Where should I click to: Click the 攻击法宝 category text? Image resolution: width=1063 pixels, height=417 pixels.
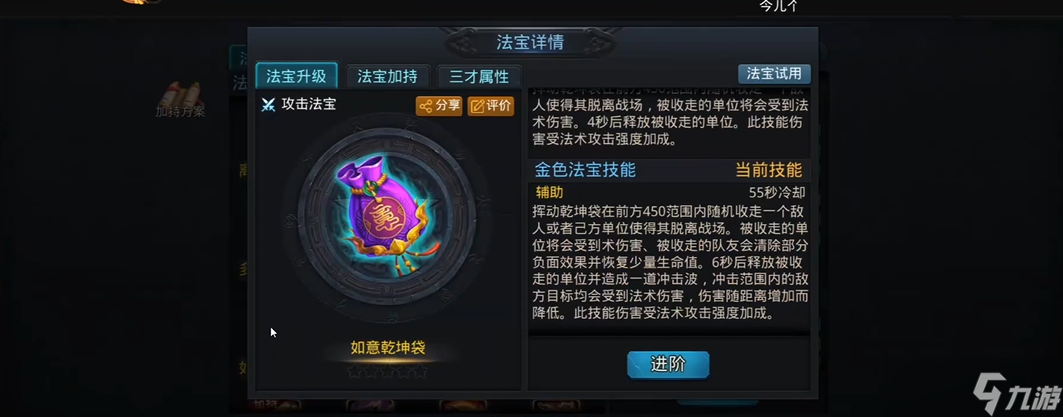(x=308, y=104)
